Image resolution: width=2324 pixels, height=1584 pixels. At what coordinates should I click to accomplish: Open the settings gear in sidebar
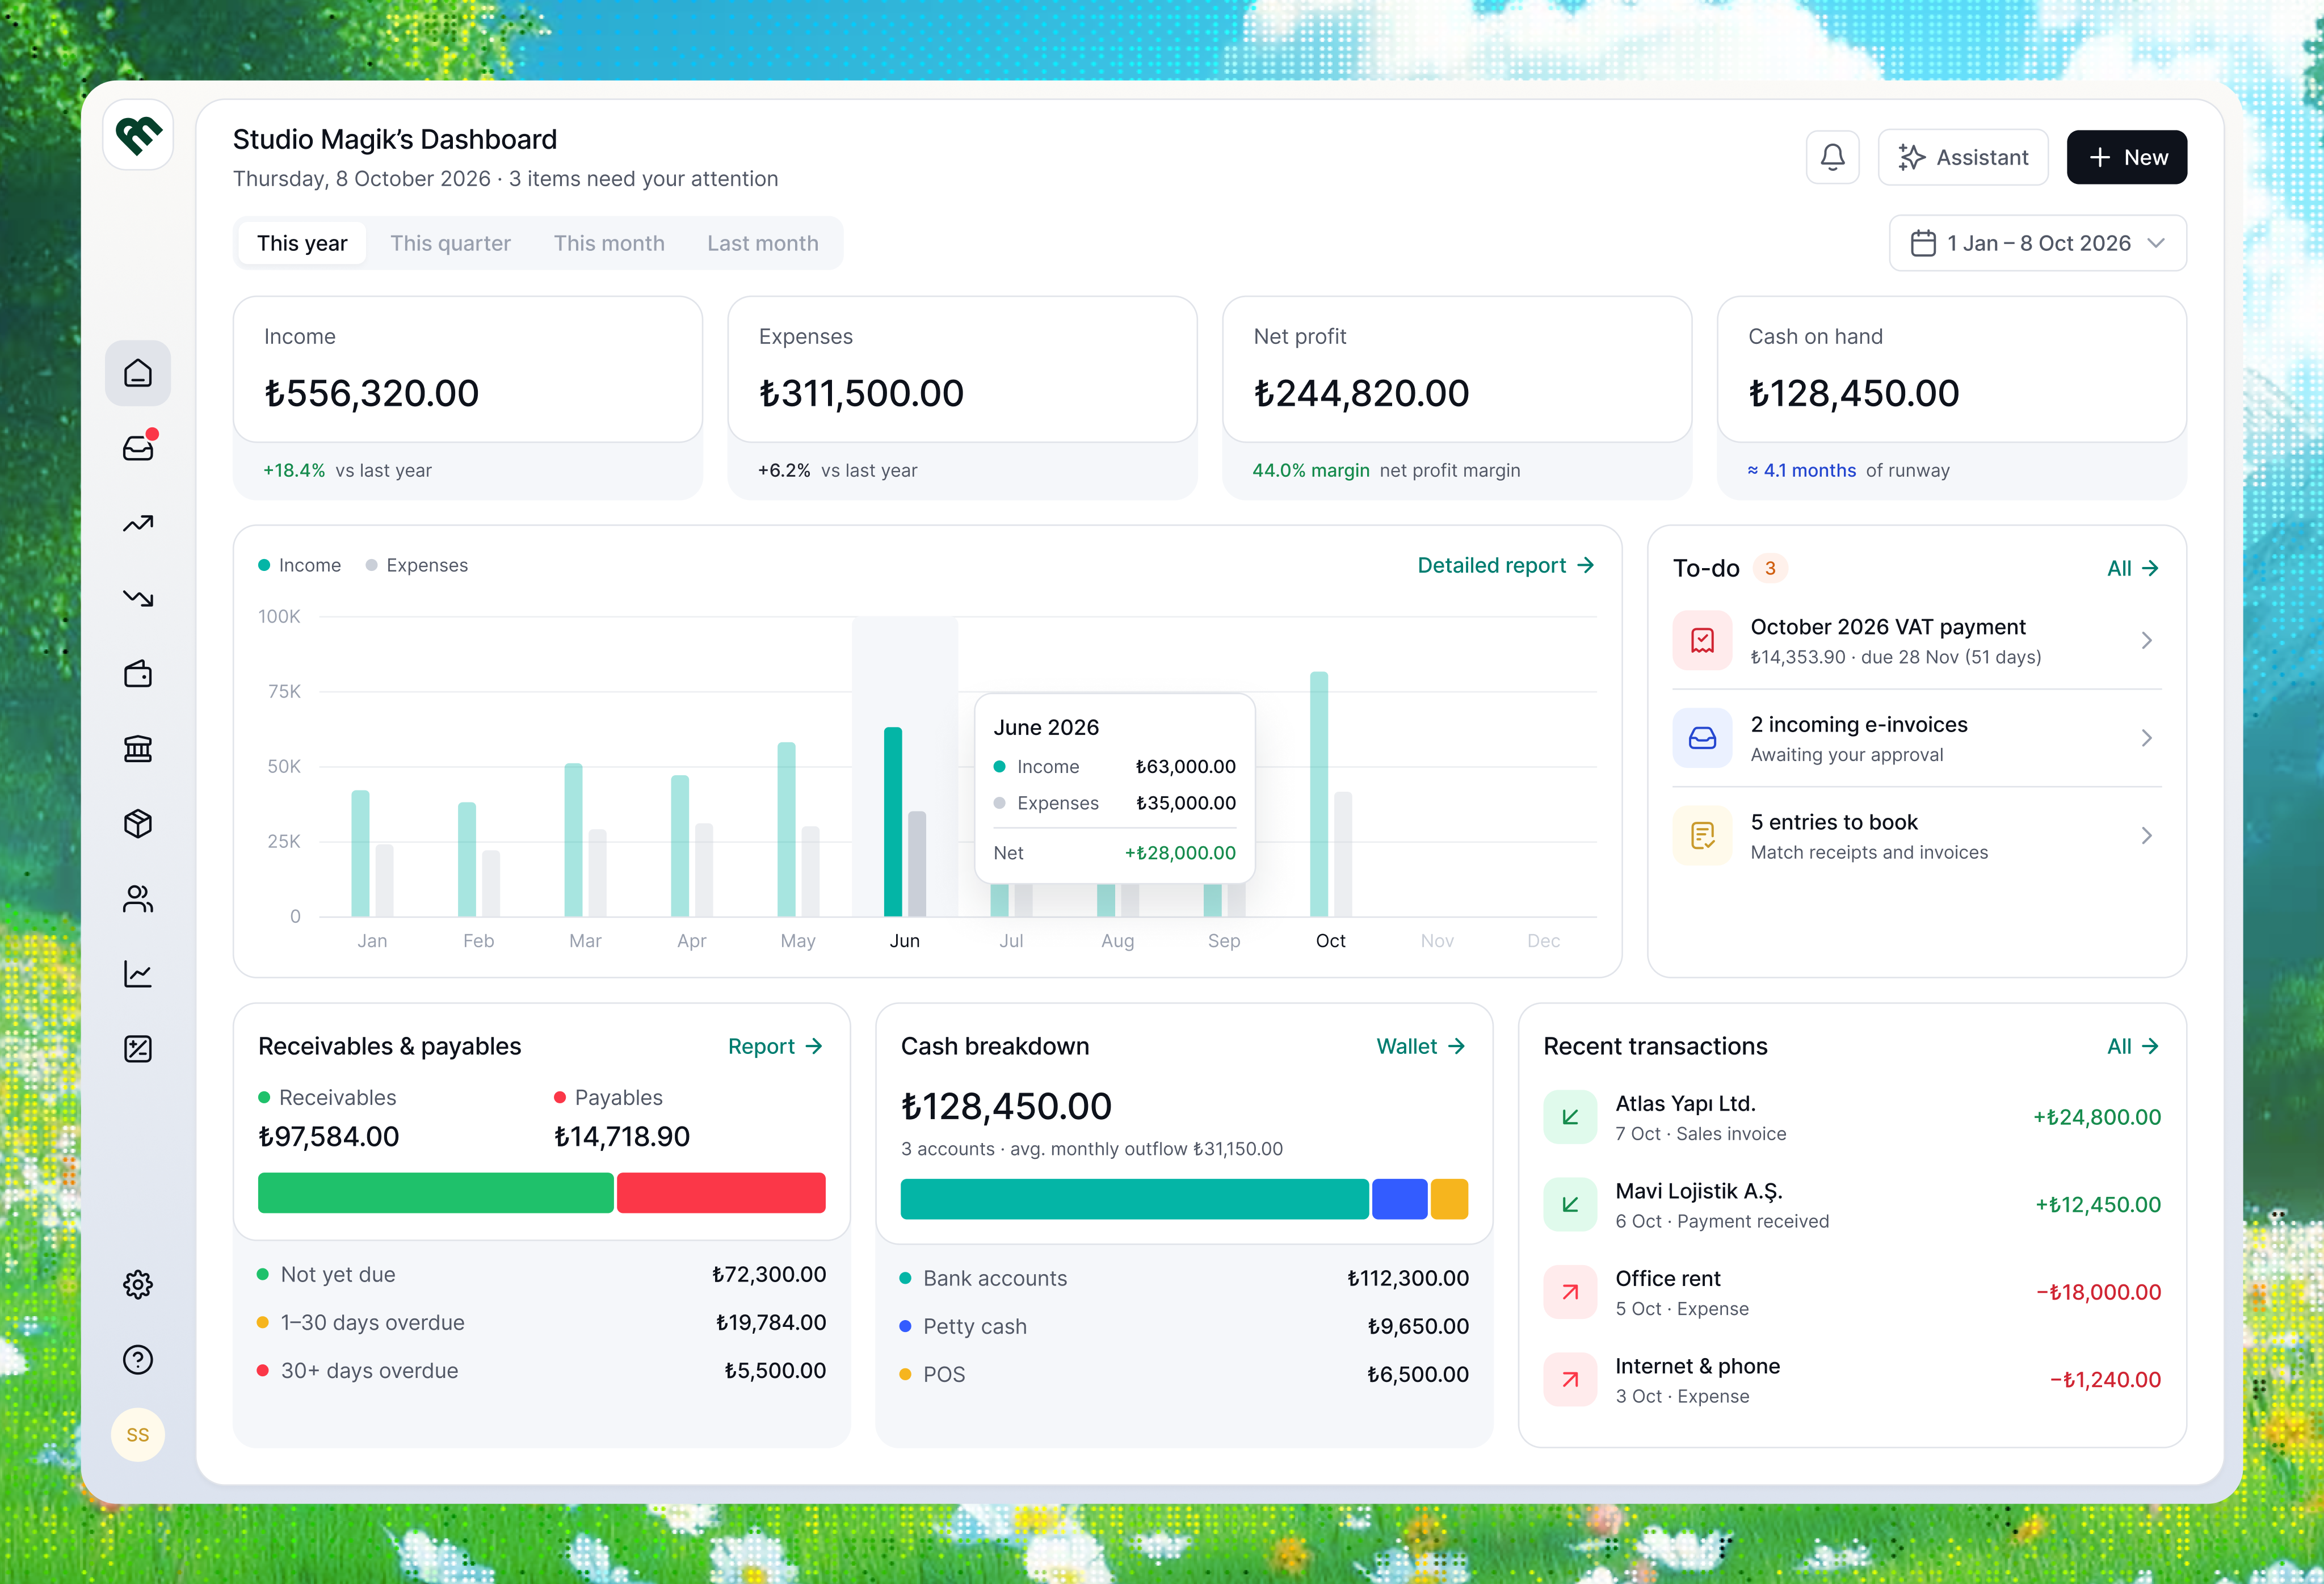tap(138, 1284)
